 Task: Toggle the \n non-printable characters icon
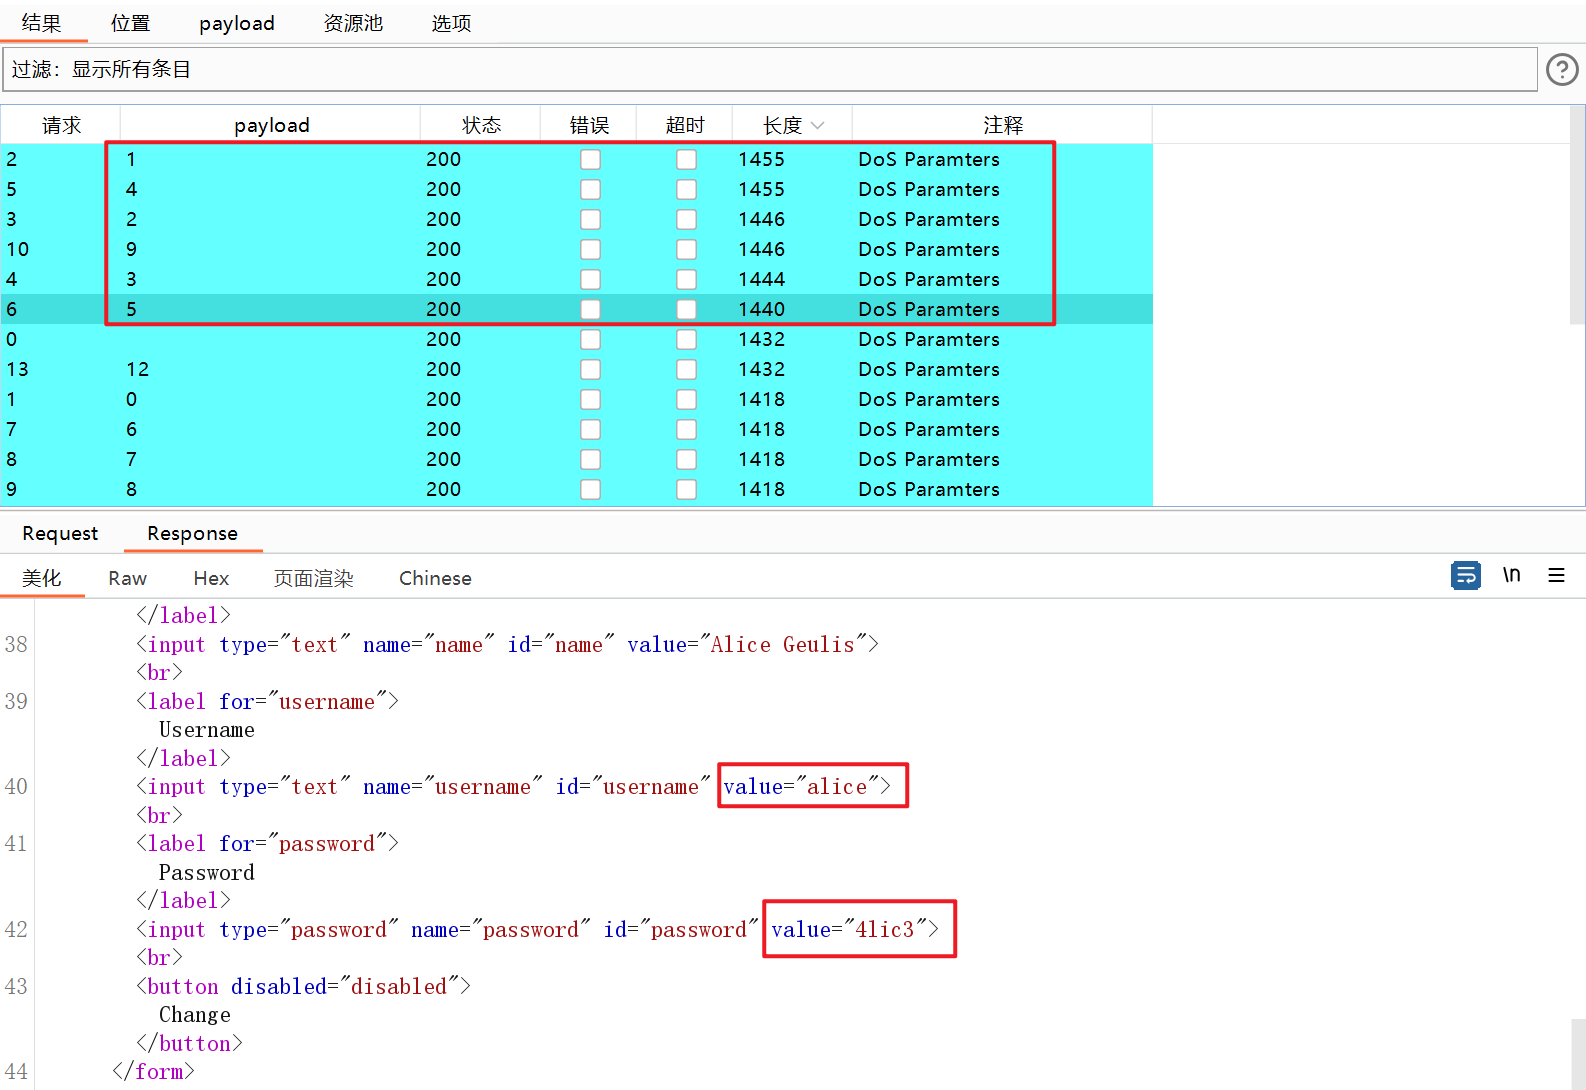(x=1512, y=575)
